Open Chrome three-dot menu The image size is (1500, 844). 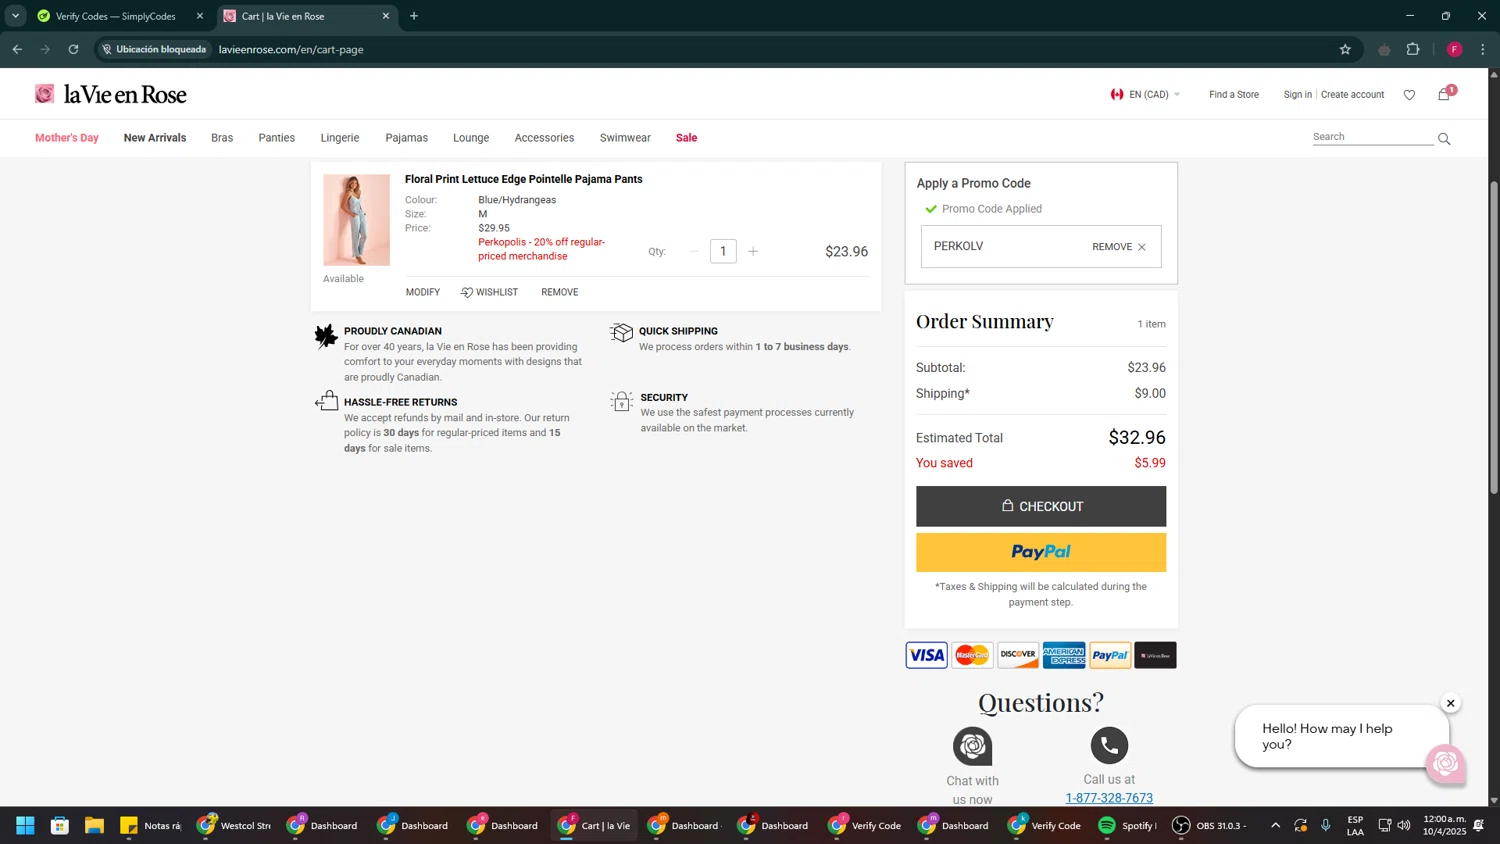tap(1483, 49)
